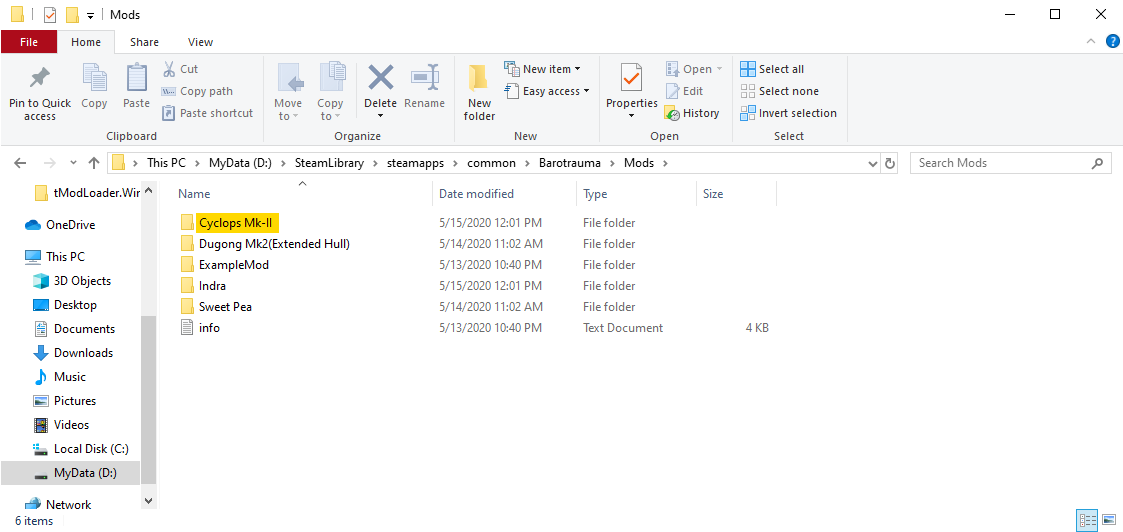Viewport: 1123px width, 532px height.
Task: Switch to the View ribbon tab
Action: (200, 42)
